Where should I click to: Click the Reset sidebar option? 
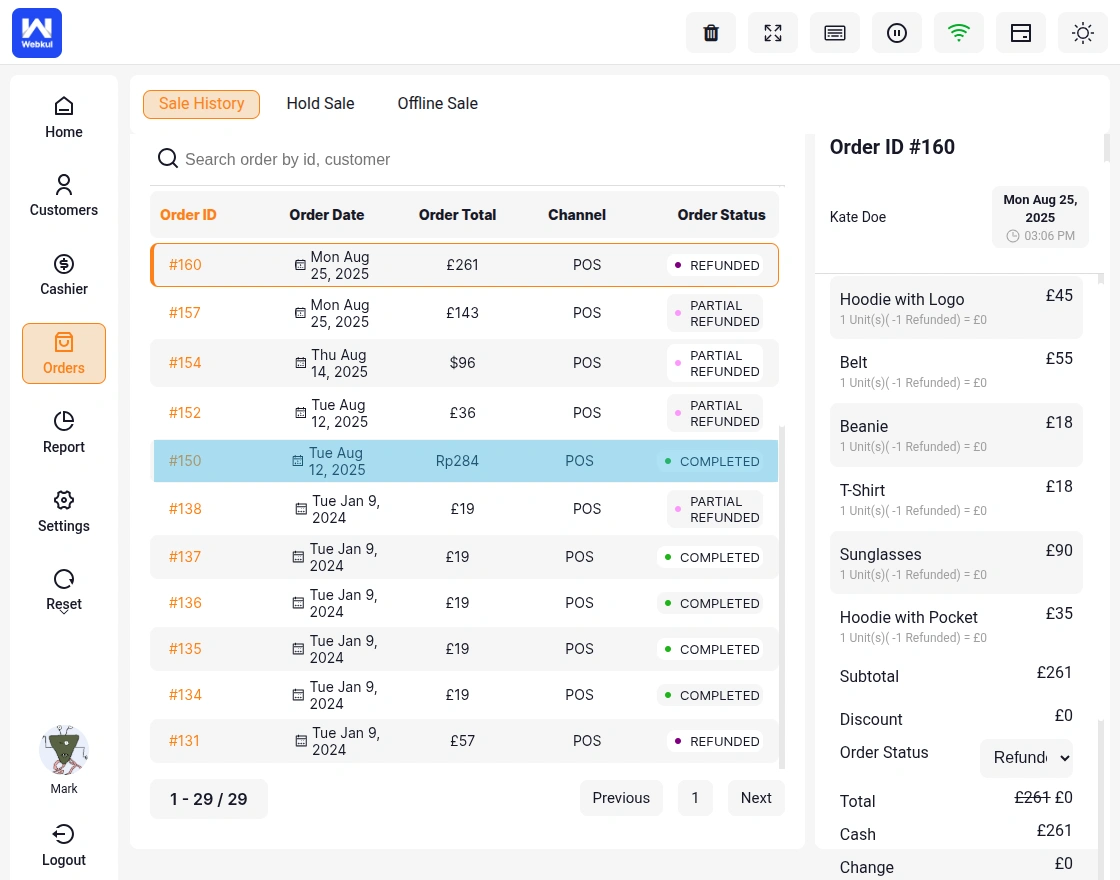coord(64,590)
